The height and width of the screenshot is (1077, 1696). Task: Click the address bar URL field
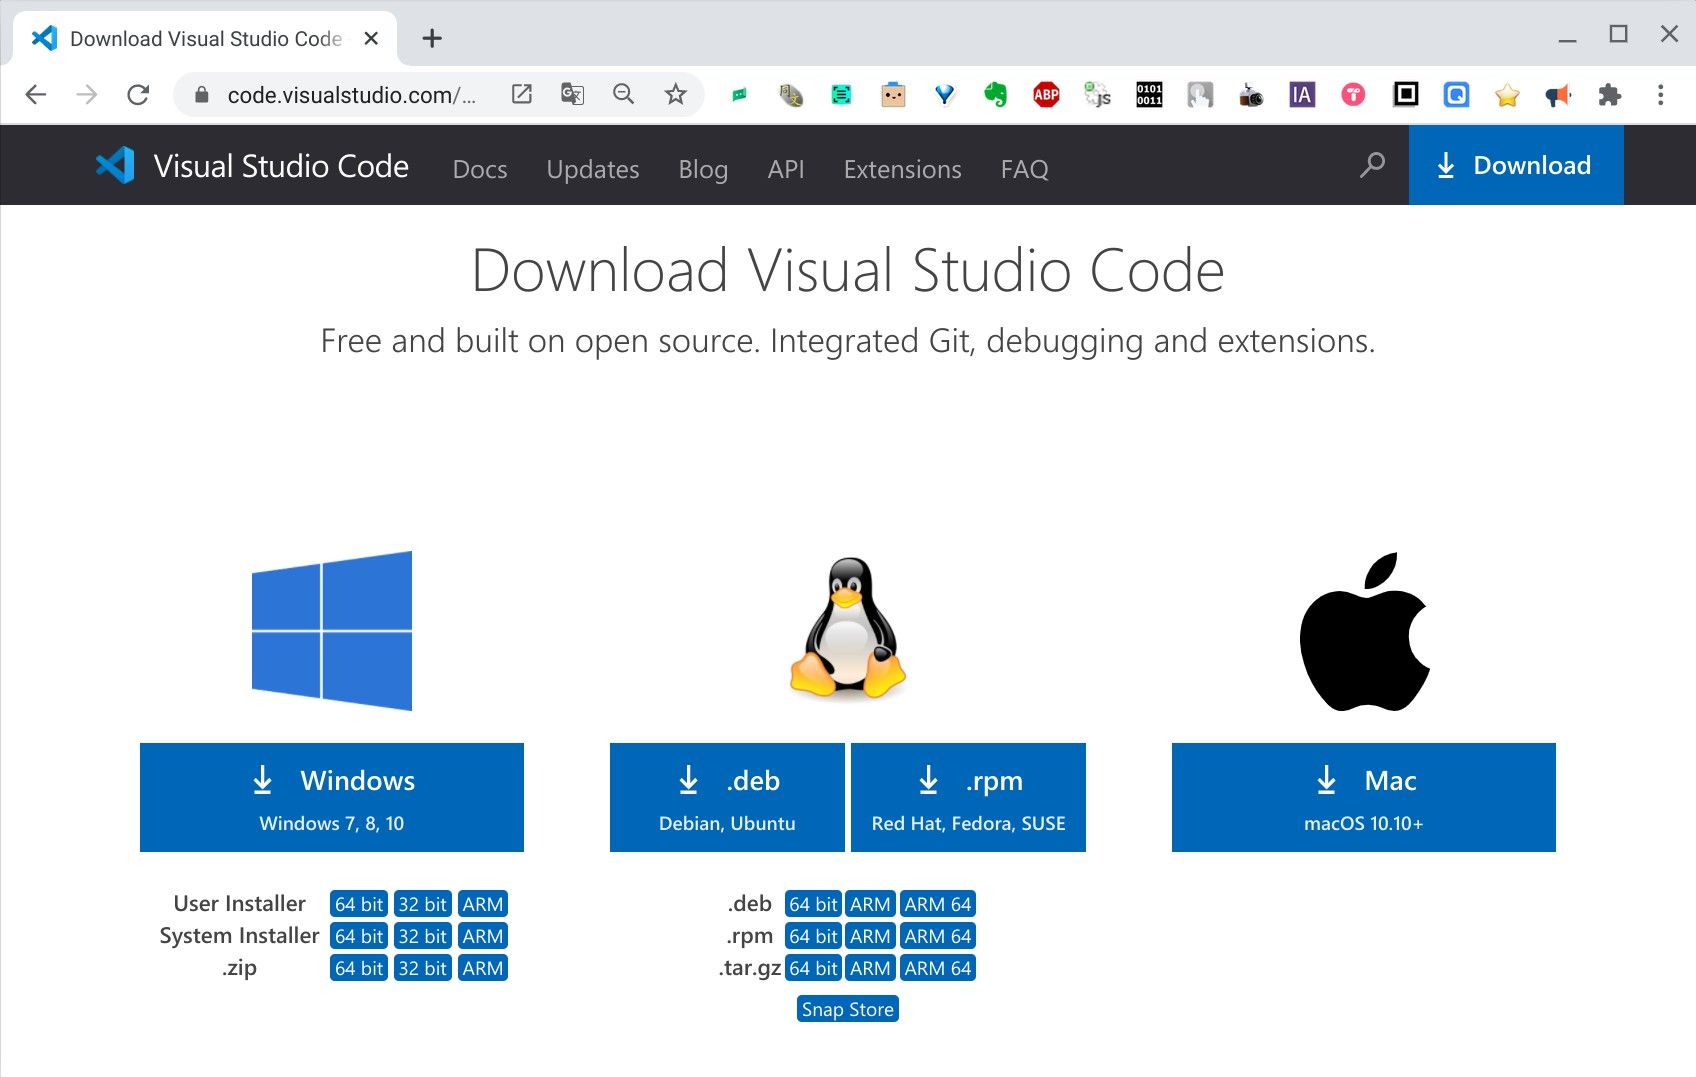[350, 95]
